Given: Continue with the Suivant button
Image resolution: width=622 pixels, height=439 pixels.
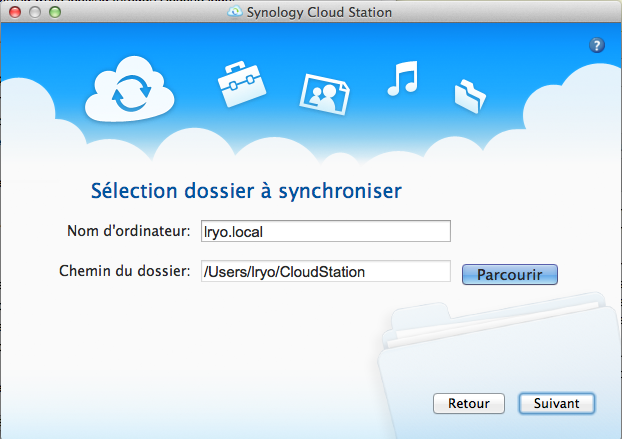Looking at the screenshot, I should click(x=557, y=403).
